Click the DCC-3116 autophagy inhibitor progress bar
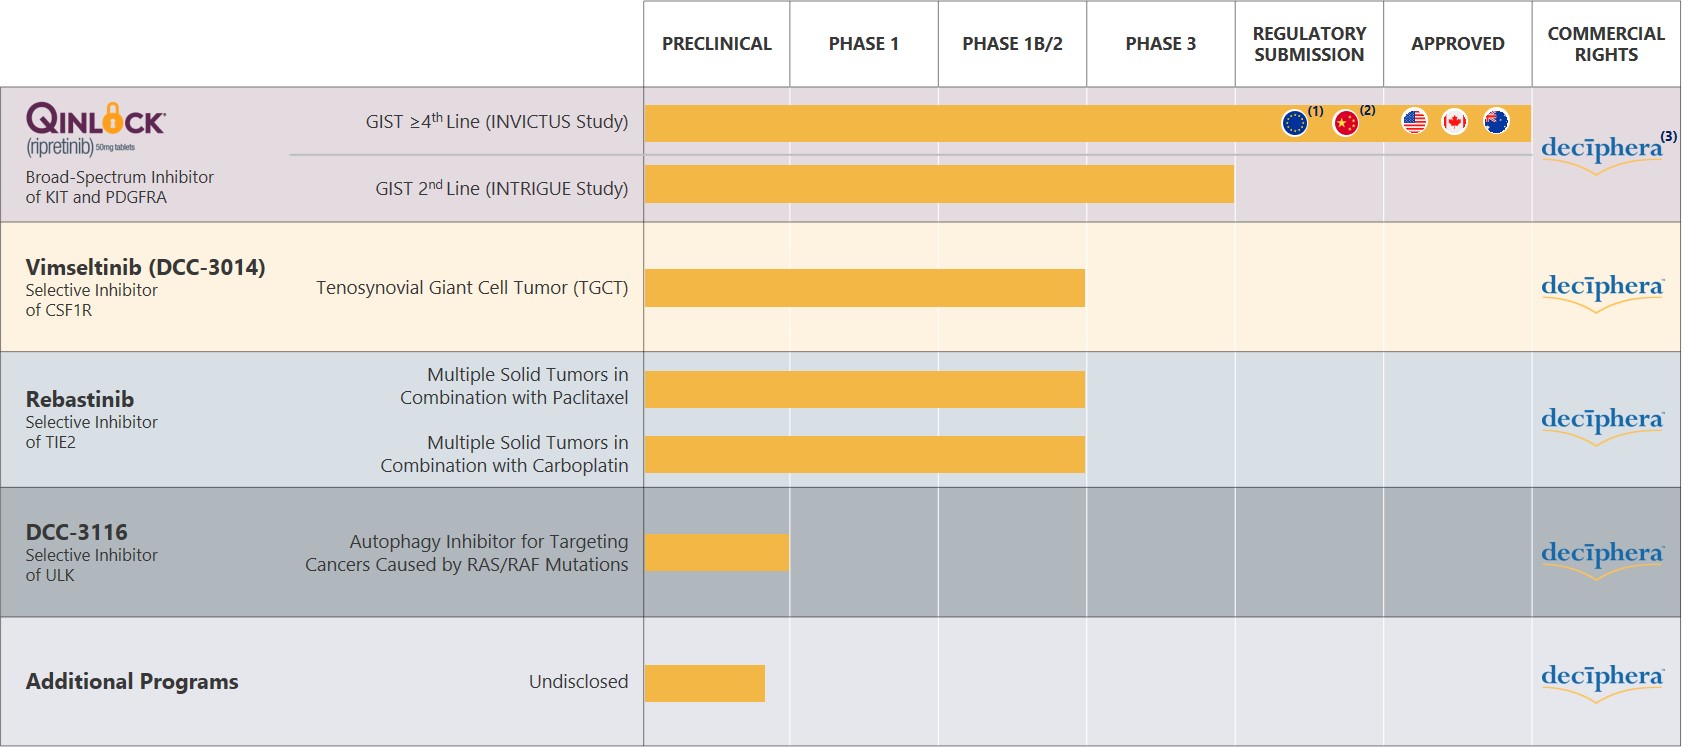This screenshot has width=1696, height=747. [x=716, y=553]
